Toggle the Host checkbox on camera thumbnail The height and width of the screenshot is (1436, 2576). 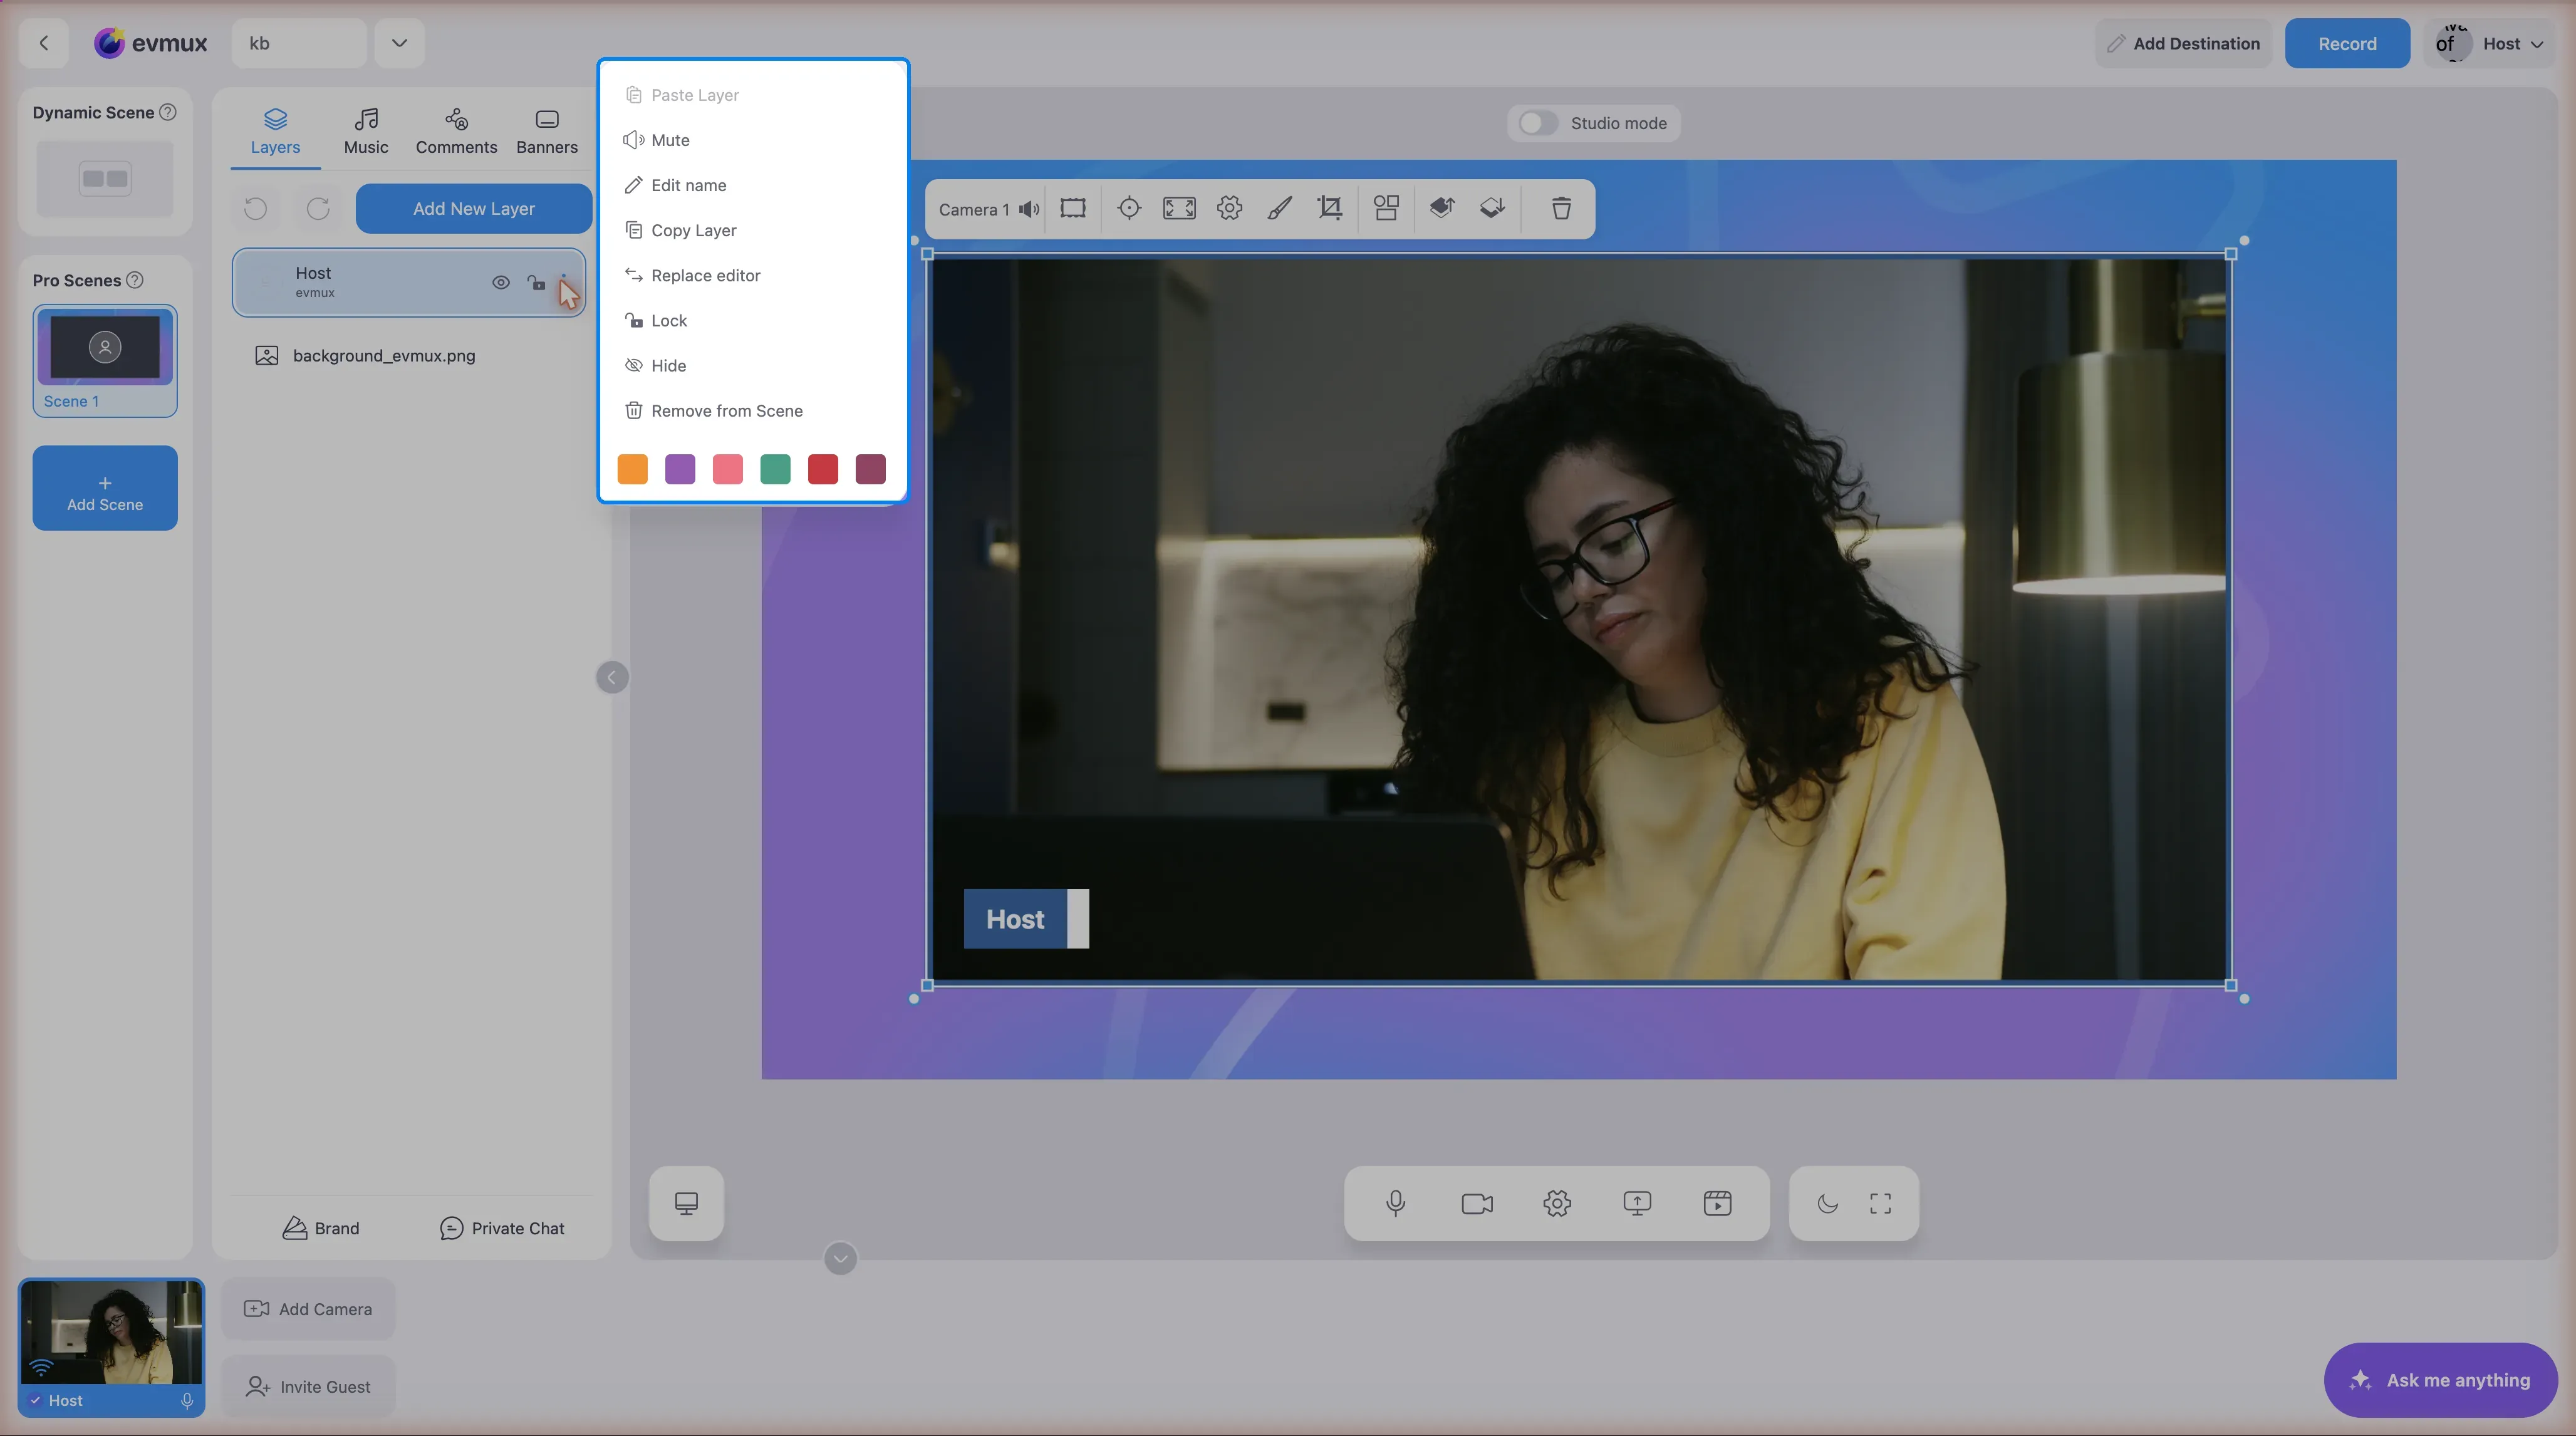tap(35, 1400)
